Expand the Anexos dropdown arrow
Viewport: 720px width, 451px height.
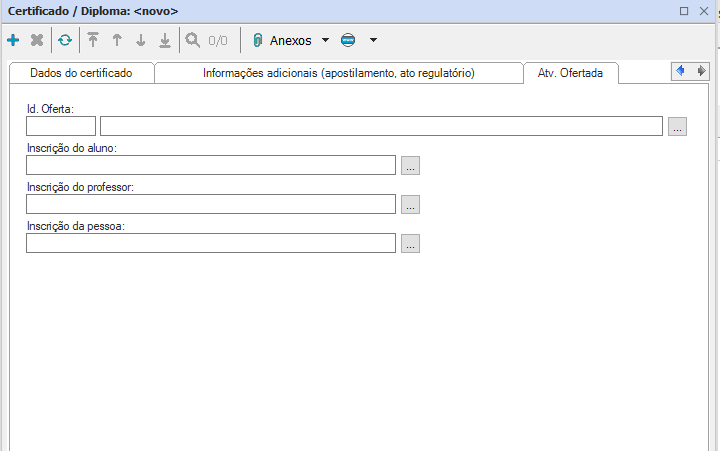325,41
